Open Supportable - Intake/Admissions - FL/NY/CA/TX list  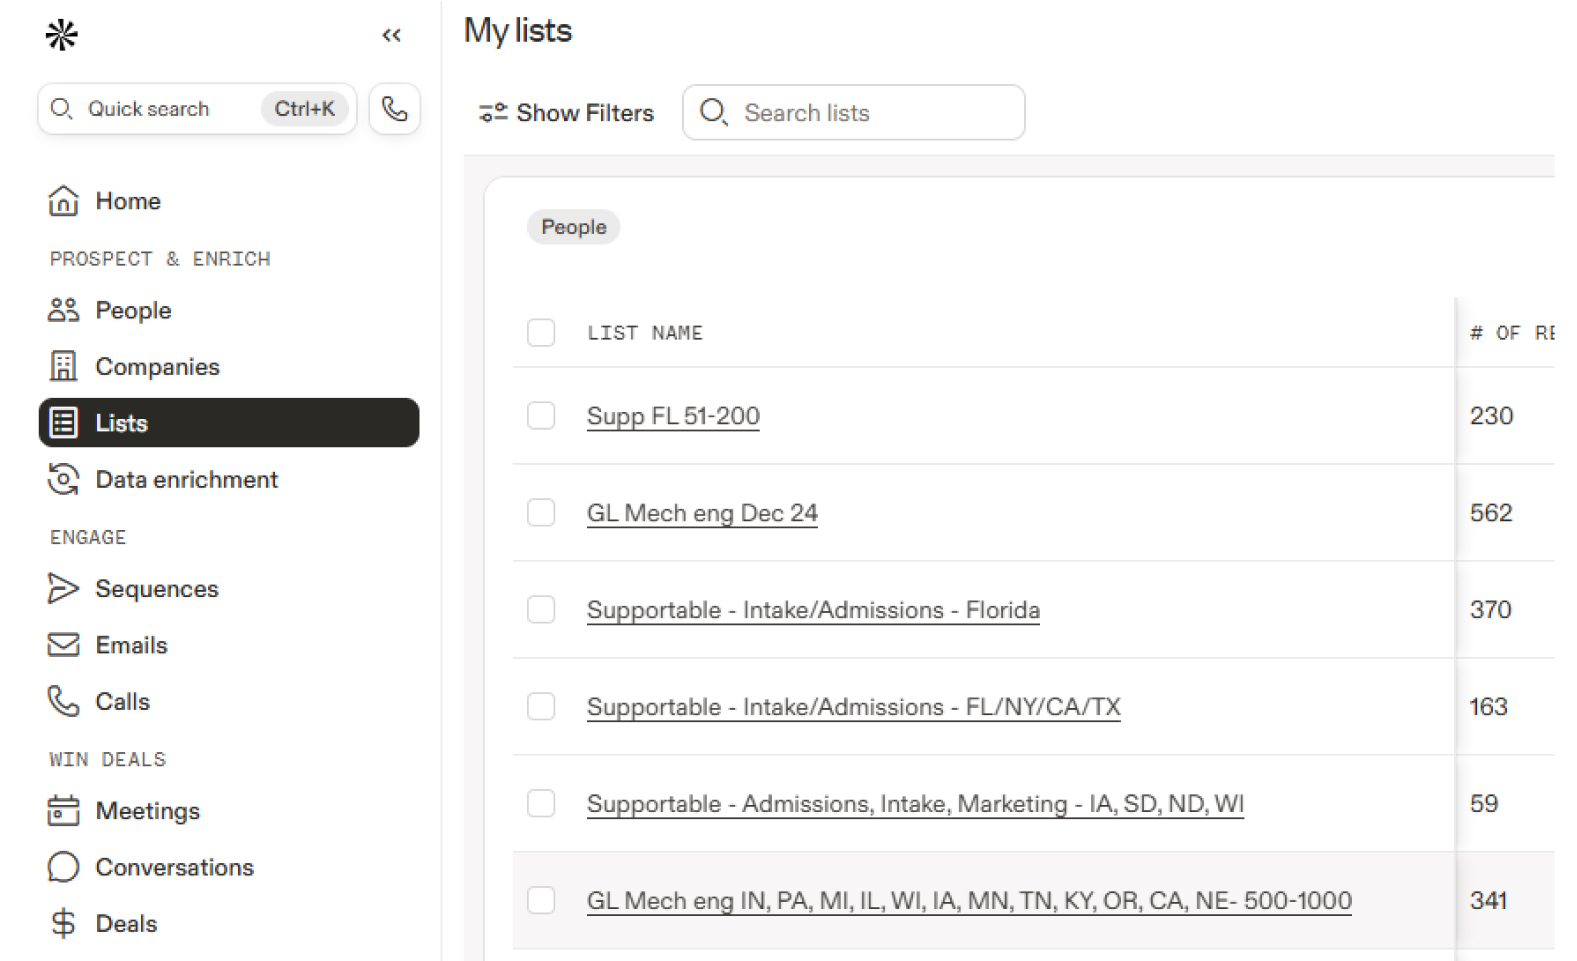point(853,707)
